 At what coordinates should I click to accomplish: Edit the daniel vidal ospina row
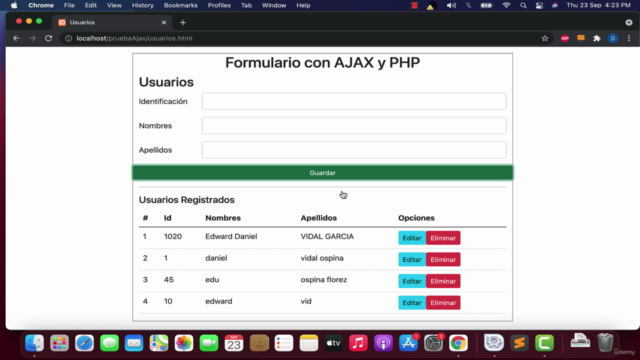click(x=412, y=260)
